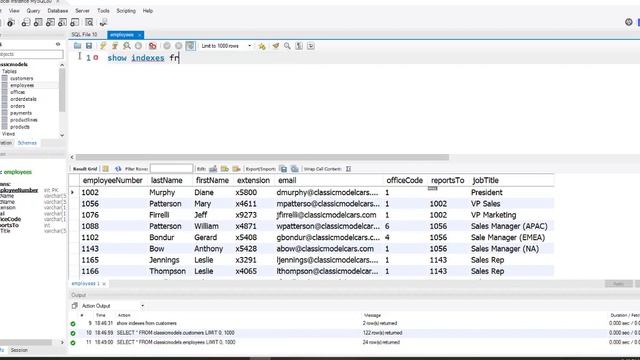The width and height of the screenshot is (640, 360).
Task: Select orderdetails table in schema tree
Action: [23, 99]
